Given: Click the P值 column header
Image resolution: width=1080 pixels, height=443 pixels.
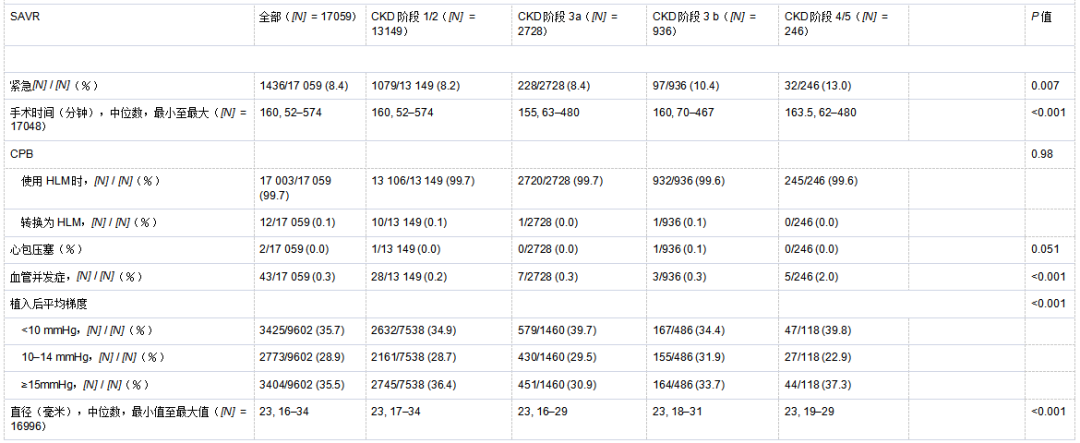Looking at the screenshot, I should click(1042, 18).
